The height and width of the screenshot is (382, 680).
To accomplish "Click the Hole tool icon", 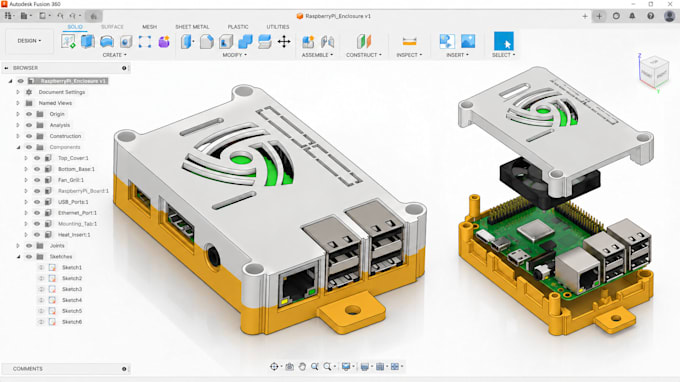I will [x=126, y=42].
